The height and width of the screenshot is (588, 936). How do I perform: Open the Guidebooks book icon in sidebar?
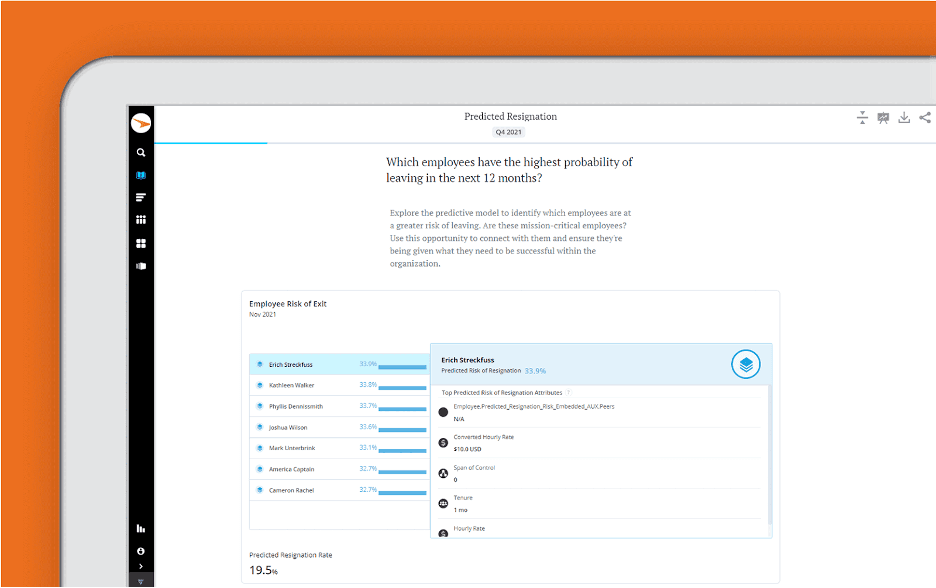[141, 175]
